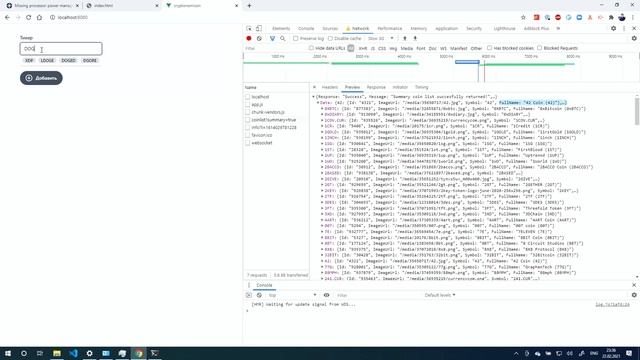This screenshot has height=360, width=640.
Task: Enable Preserve log checkbox
Action: point(296,38)
